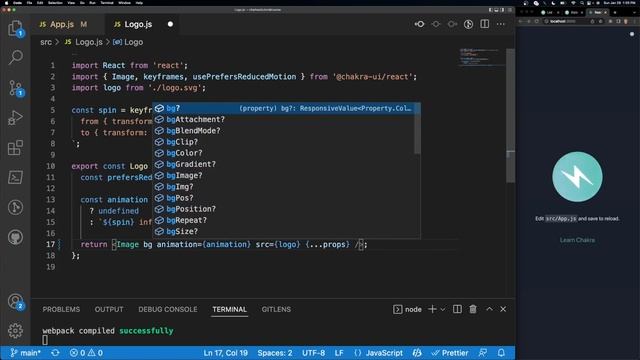Click the src breadcrumb
The width and height of the screenshot is (640, 360).
click(x=46, y=42)
